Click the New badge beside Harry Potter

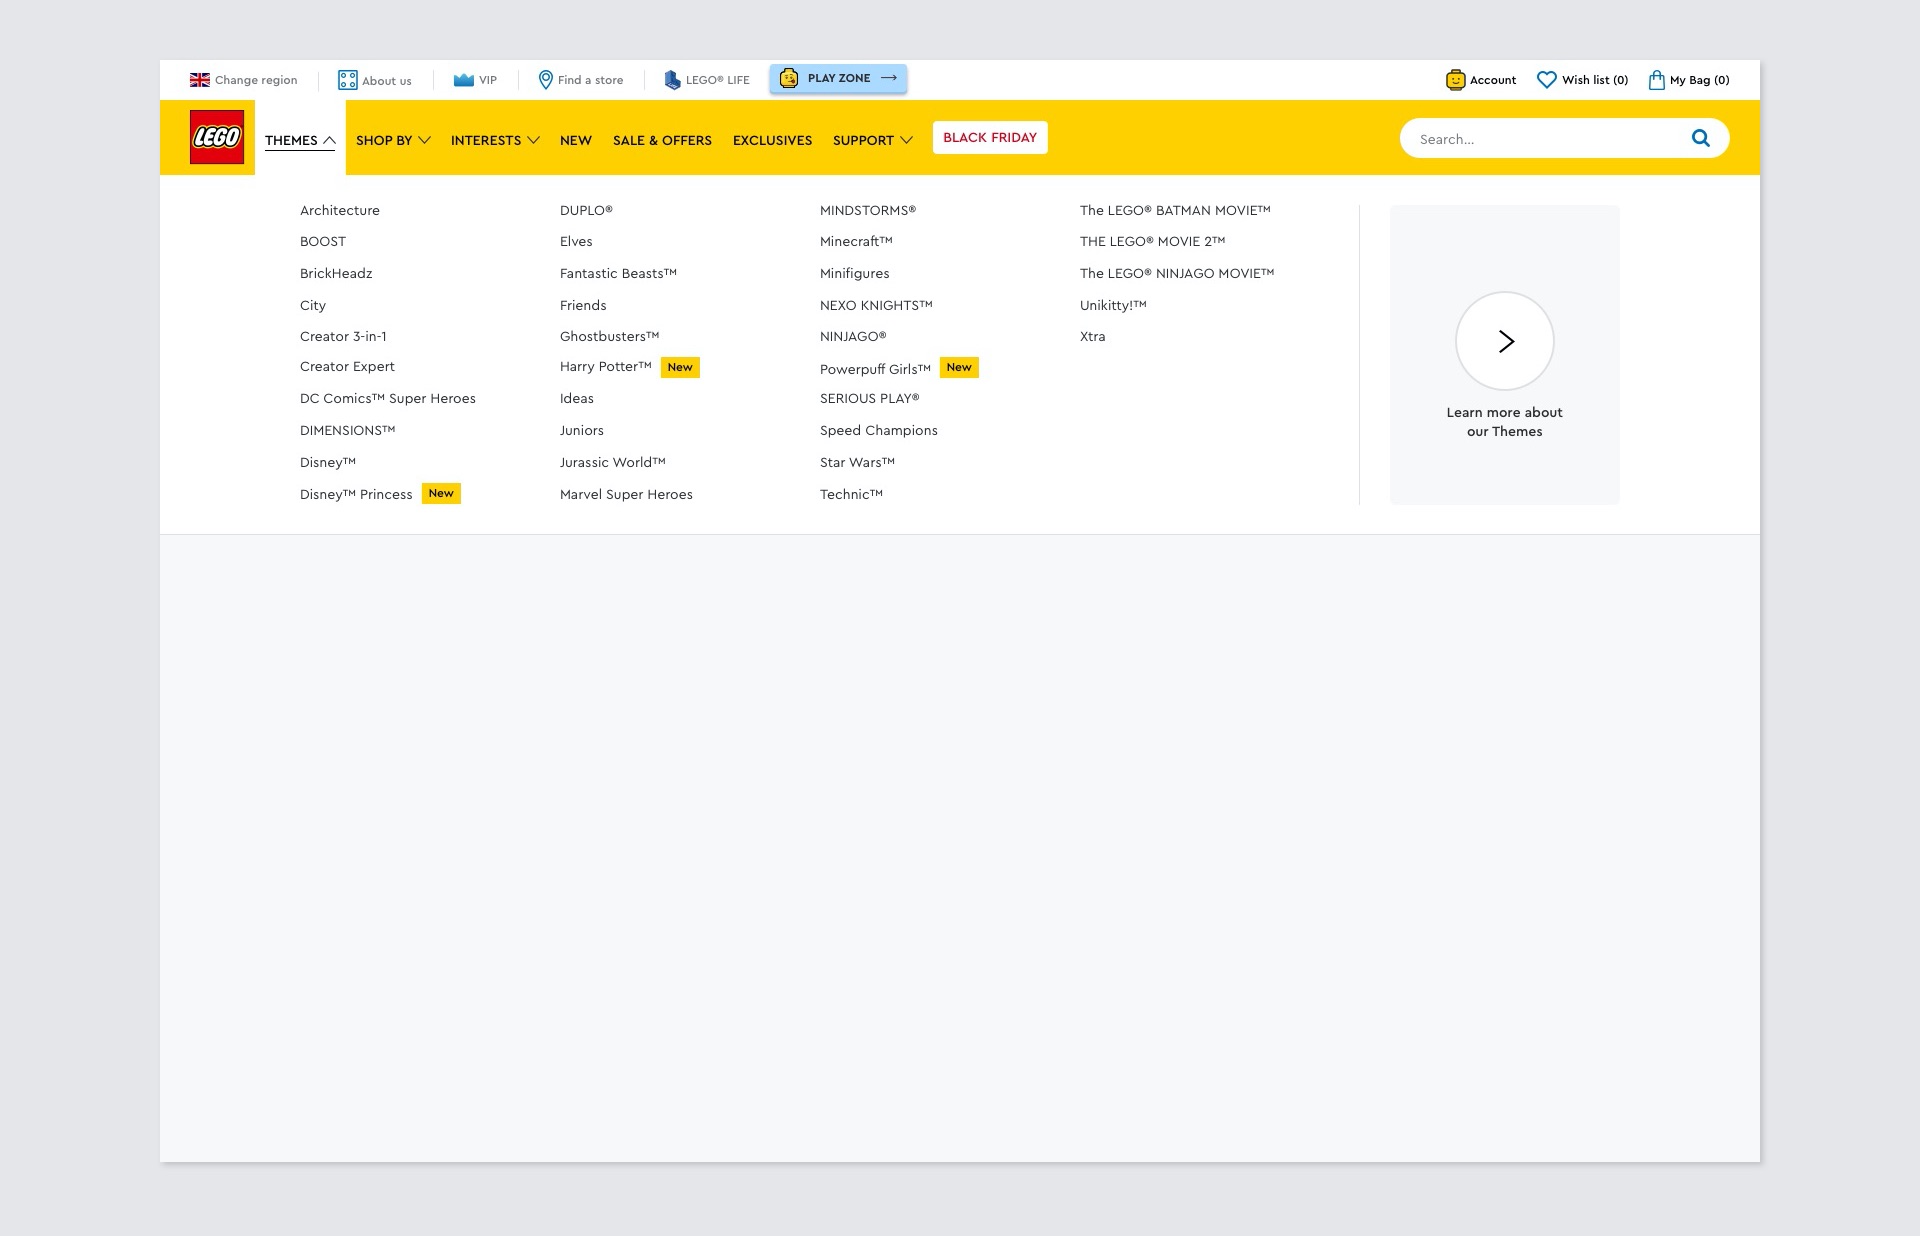(x=680, y=368)
